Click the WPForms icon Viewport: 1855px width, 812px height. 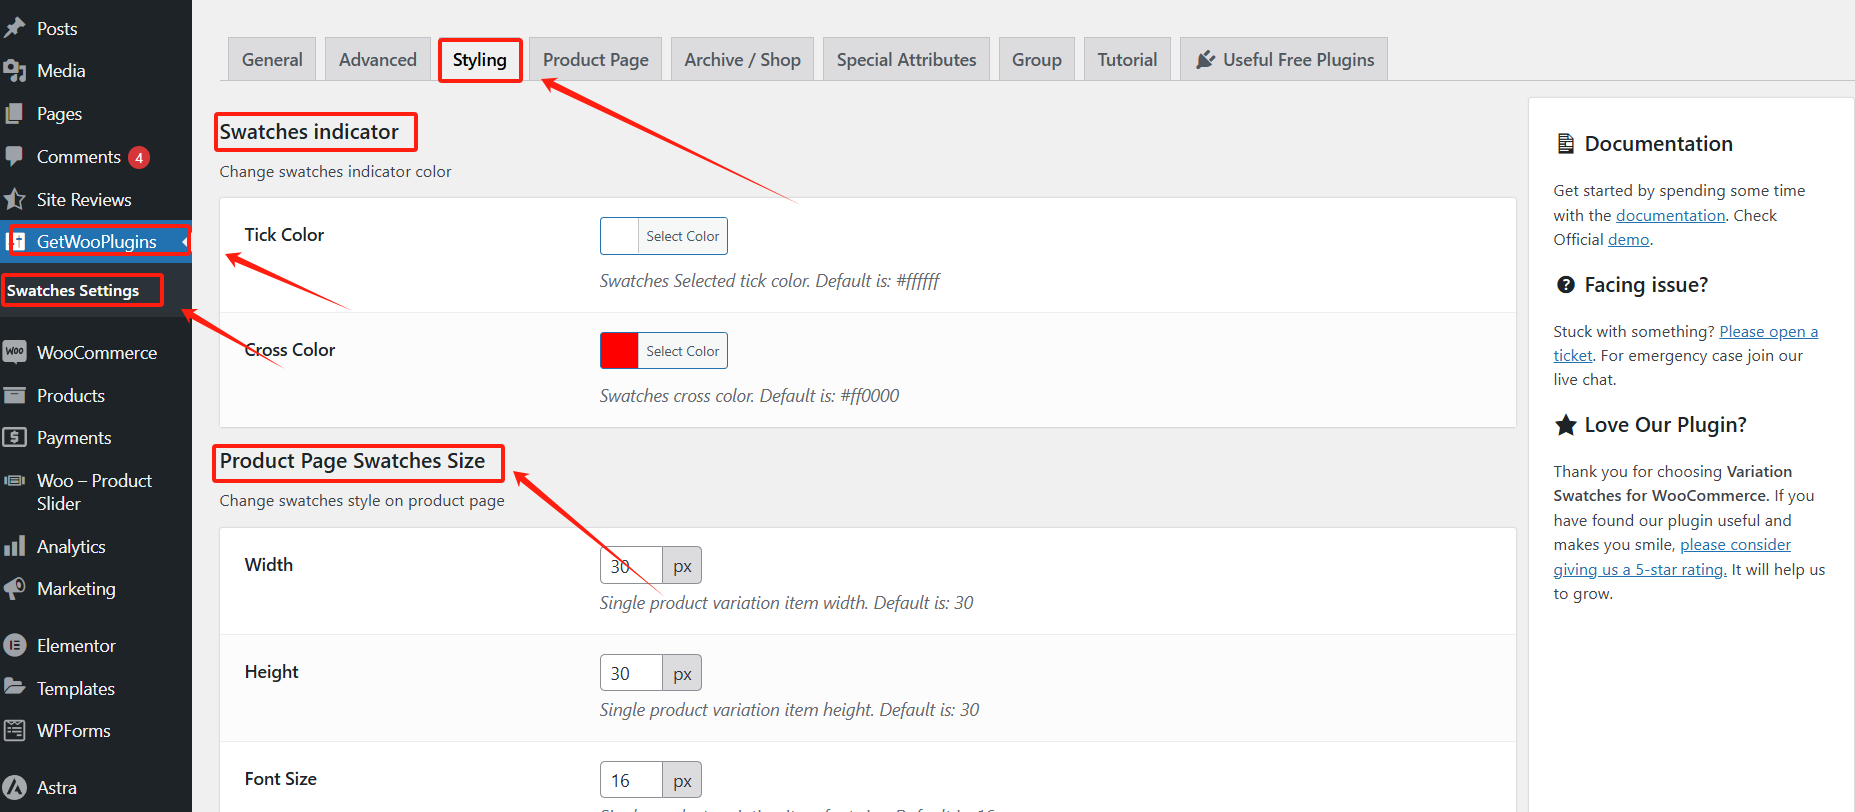[x=14, y=731]
